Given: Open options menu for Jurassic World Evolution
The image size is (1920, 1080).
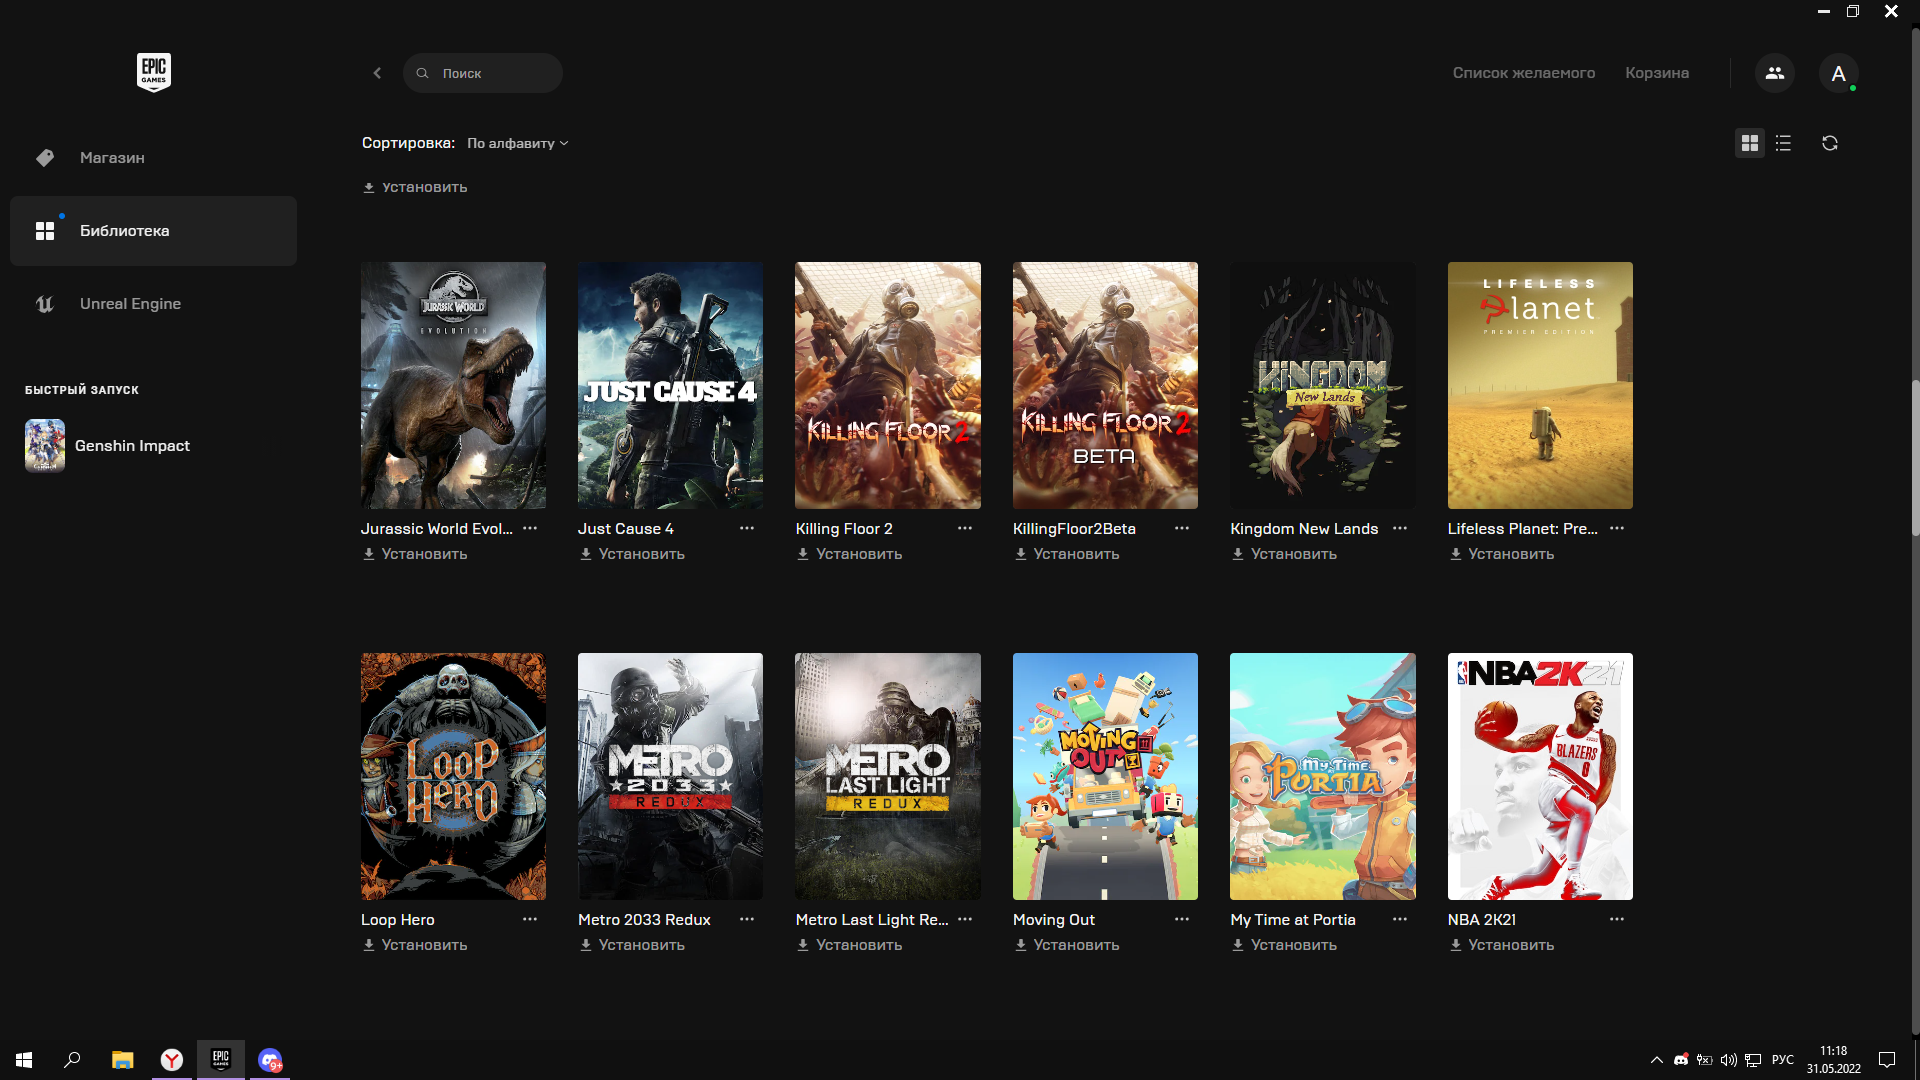Looking at the screenshot, I should point(530,528).
